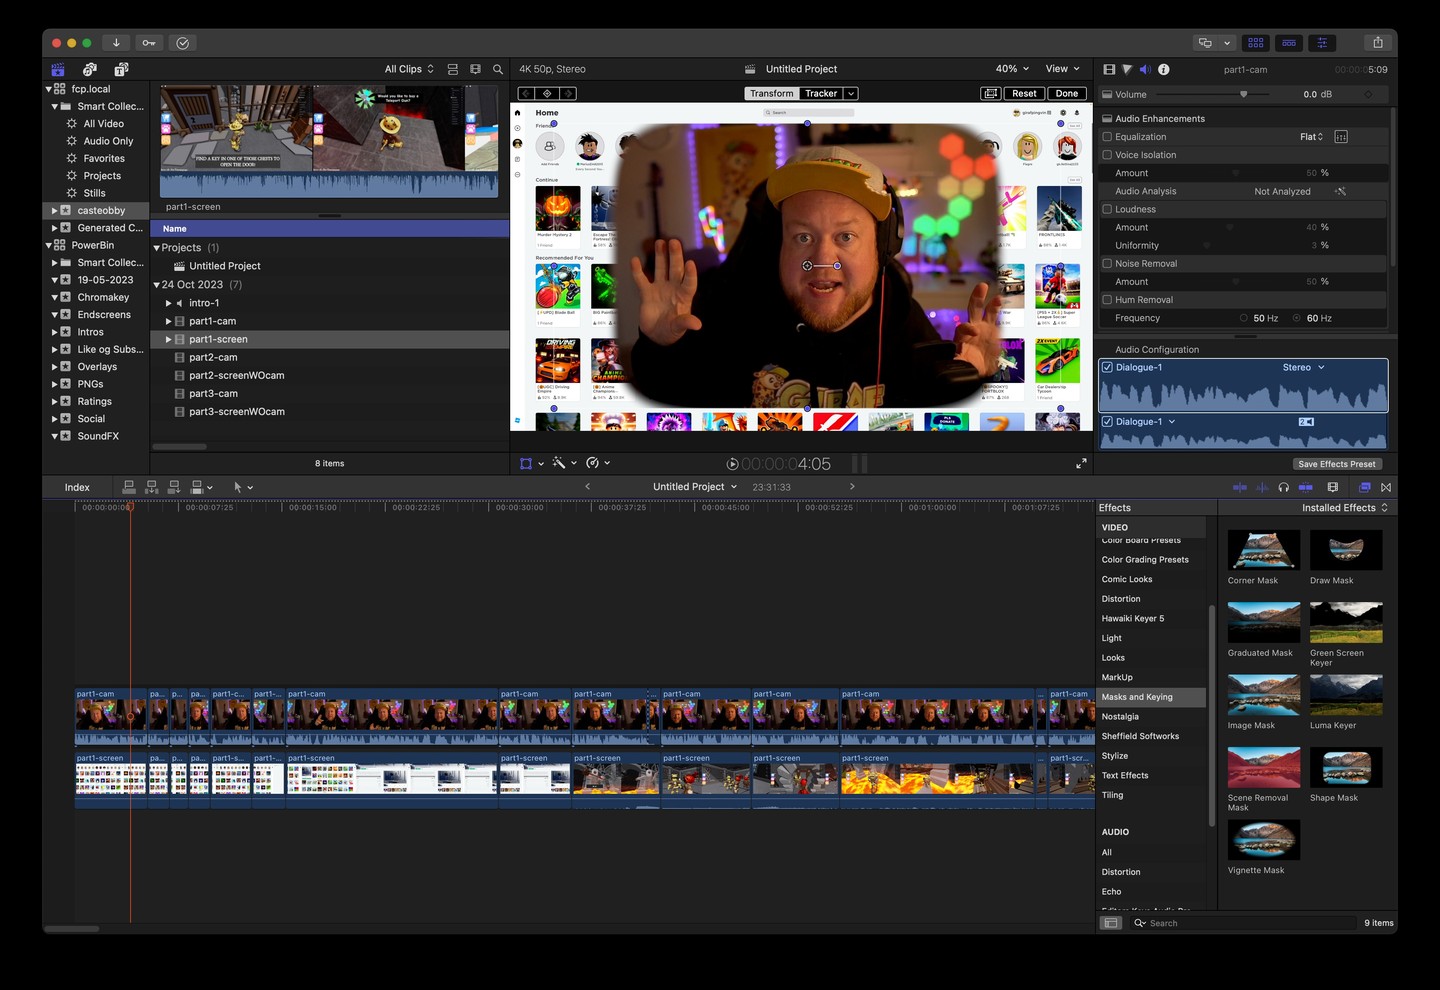Enable the Noise Removal checkbox
Viewport: 1440px width, 990px height.
[1107, 264]
